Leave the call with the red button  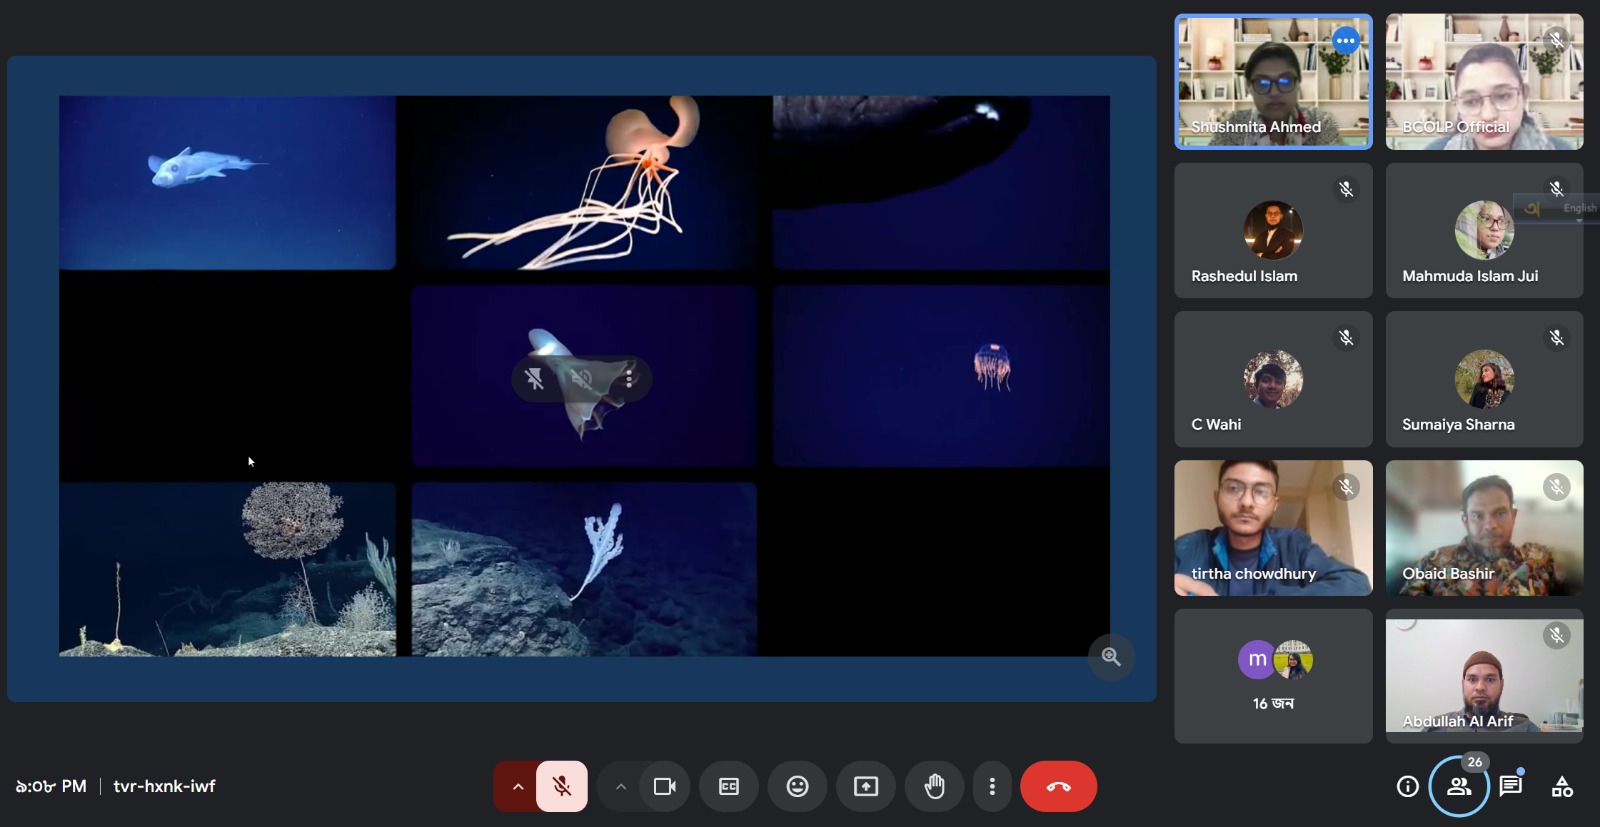tap(1058, 787)
